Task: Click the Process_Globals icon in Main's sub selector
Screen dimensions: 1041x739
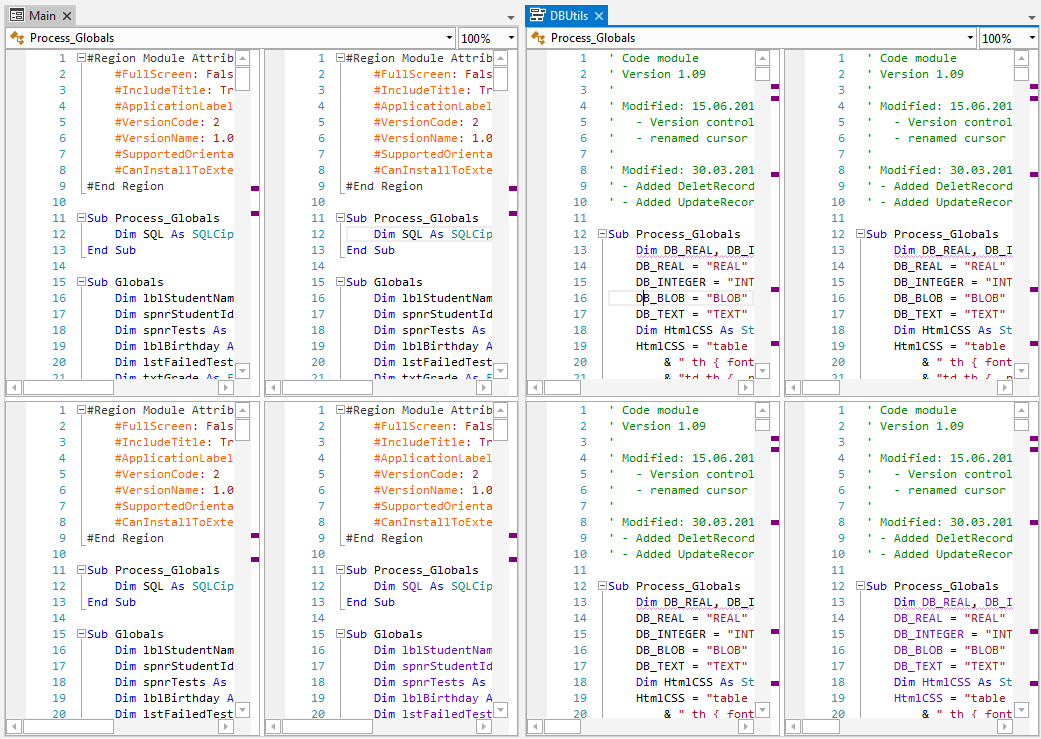Action: click(17, 38)
